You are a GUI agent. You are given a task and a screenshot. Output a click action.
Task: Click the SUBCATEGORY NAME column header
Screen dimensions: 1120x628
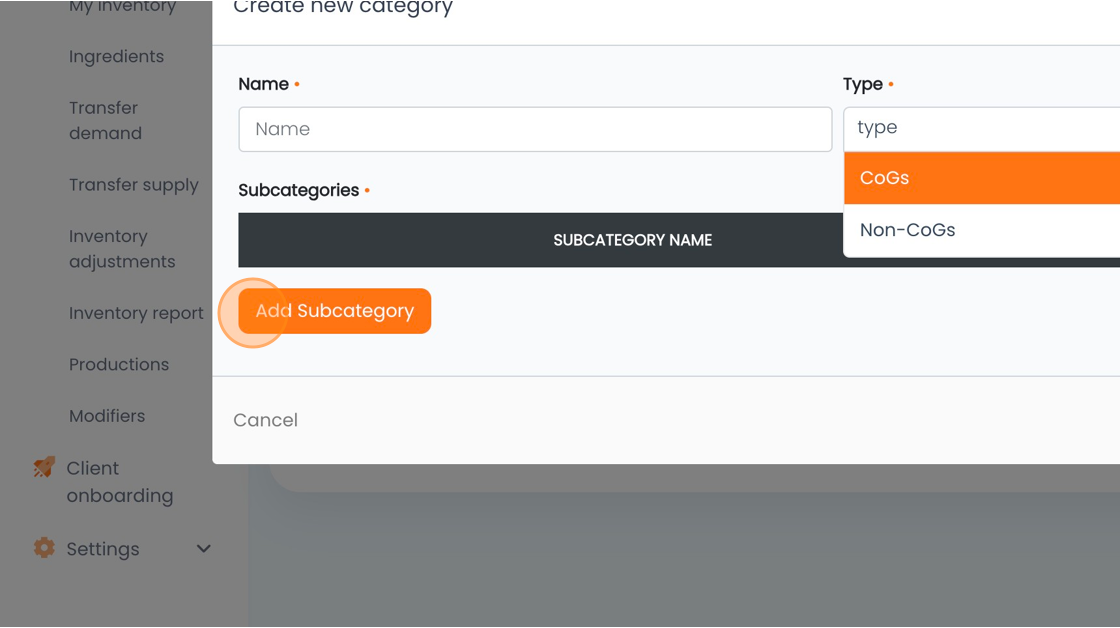click(x=633, y=240)
